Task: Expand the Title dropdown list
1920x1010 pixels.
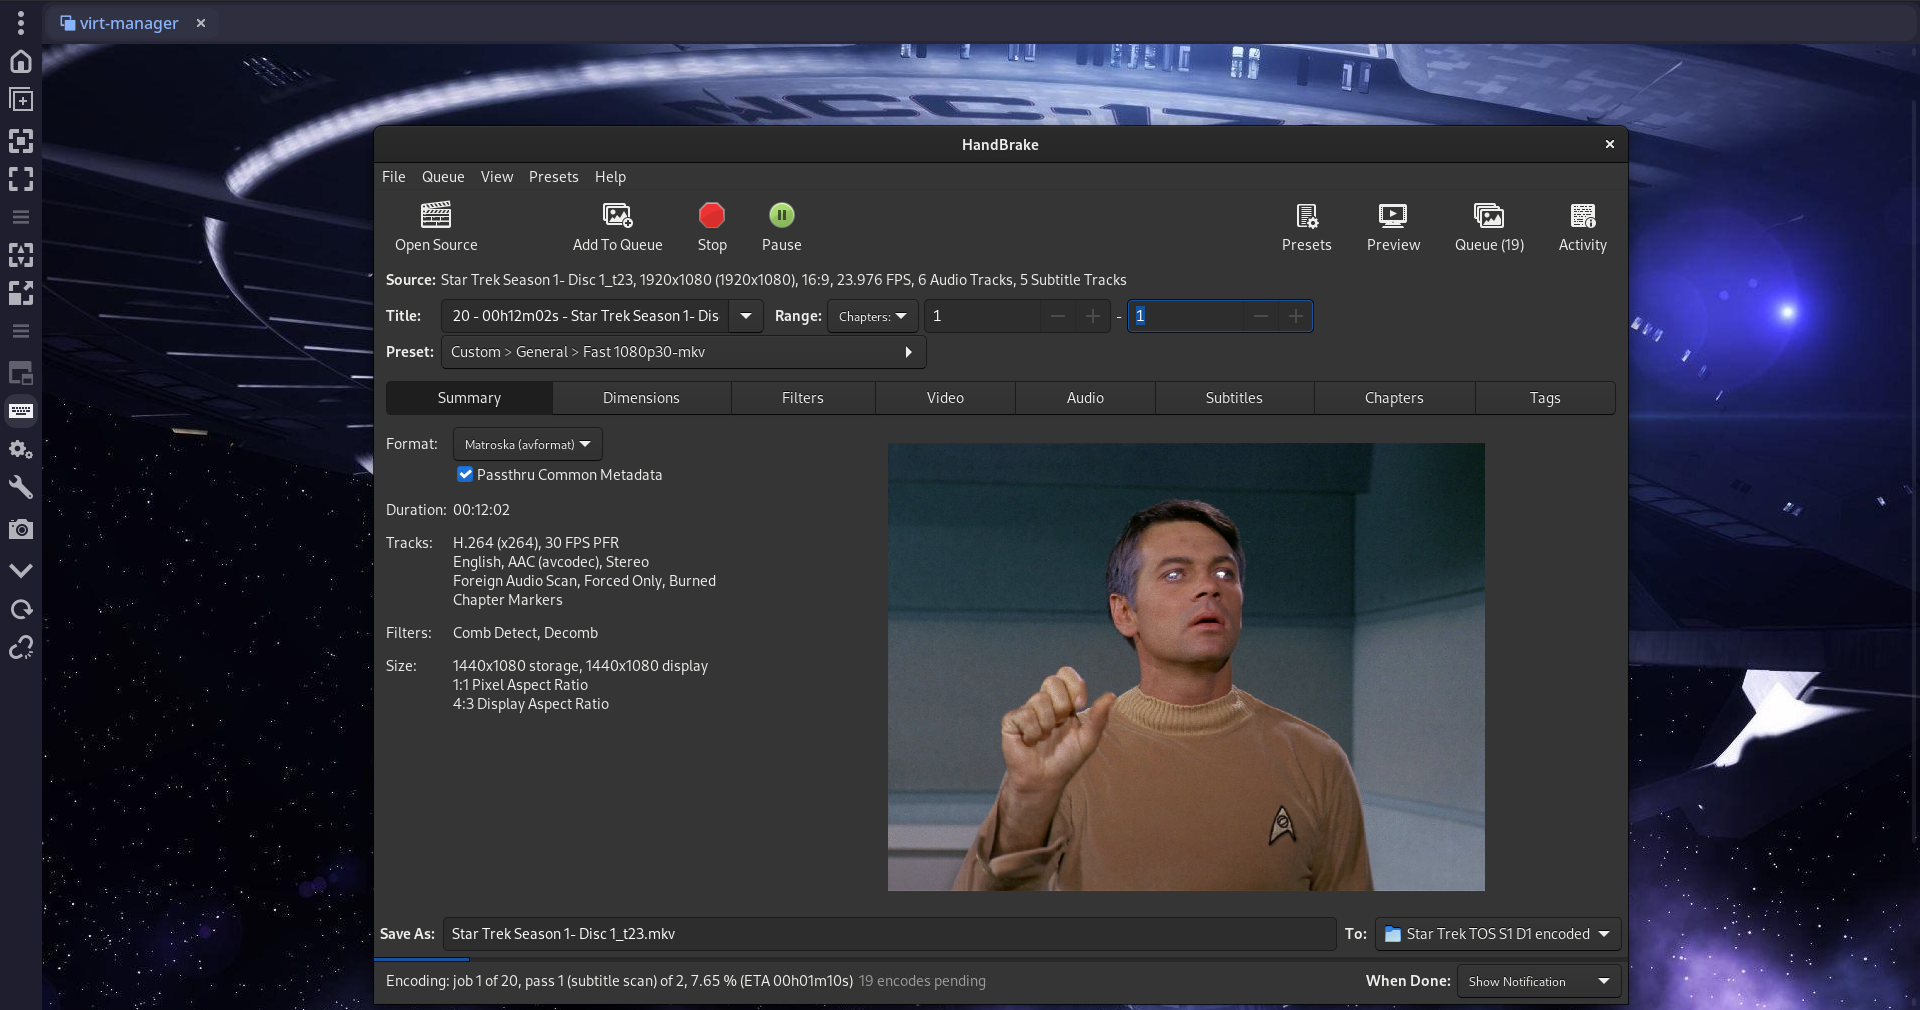Action: (x=745, y=316)
